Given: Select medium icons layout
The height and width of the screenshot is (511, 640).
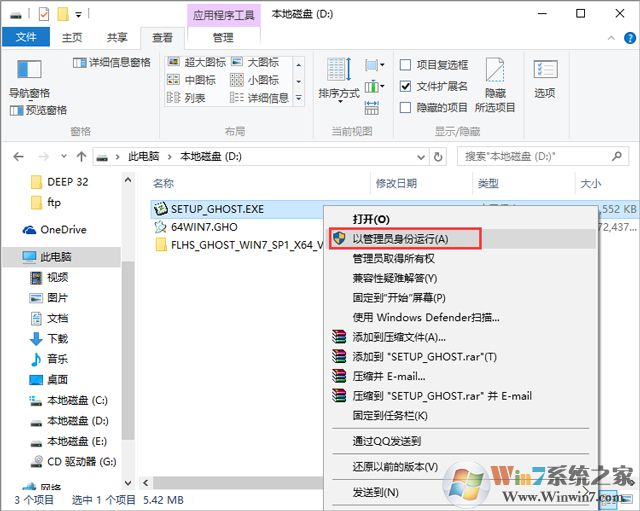Looking at the screenshot, I should [191, 80].
